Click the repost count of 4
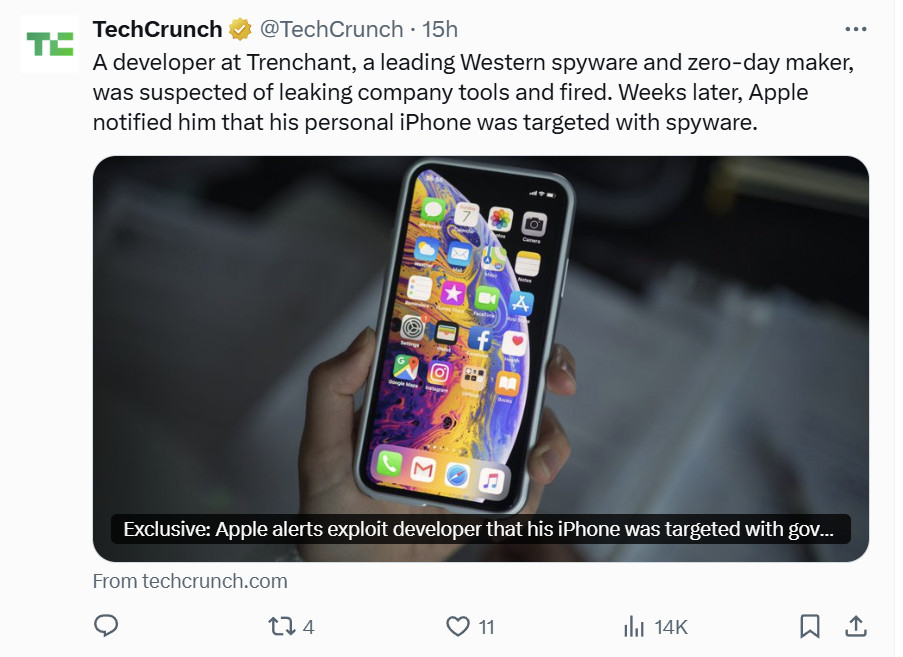Screen dimensions: 903x657 [308, 627]
